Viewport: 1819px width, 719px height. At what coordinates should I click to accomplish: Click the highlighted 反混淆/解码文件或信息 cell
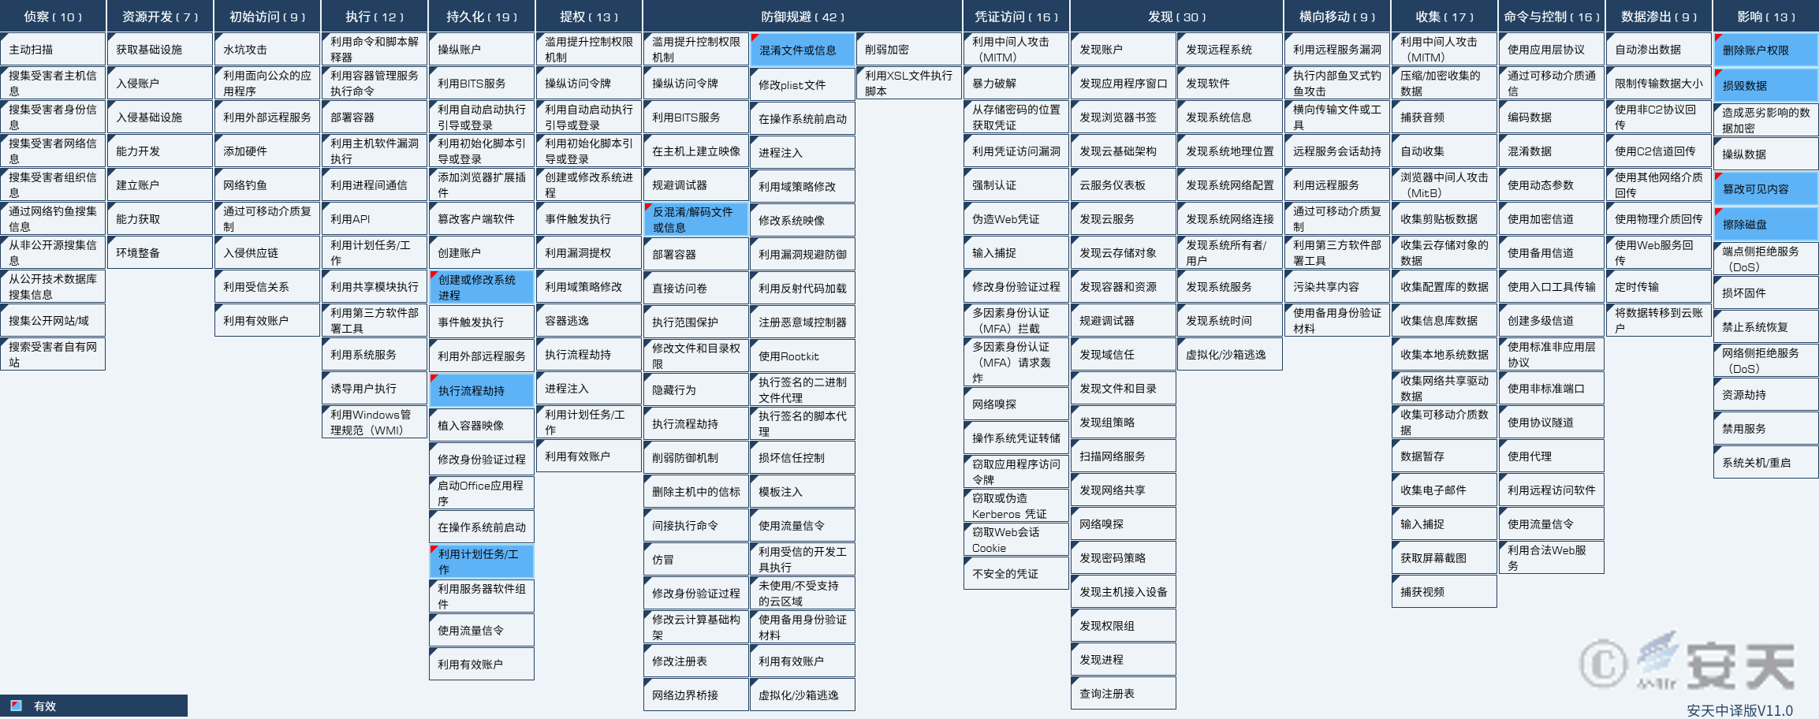coord(696,220)
